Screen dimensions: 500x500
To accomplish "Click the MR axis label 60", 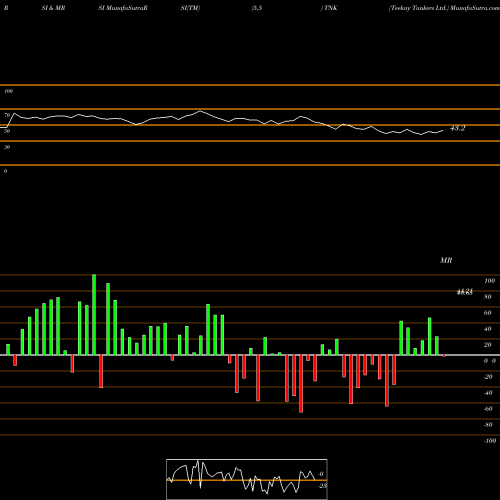I will click(488, 313).
